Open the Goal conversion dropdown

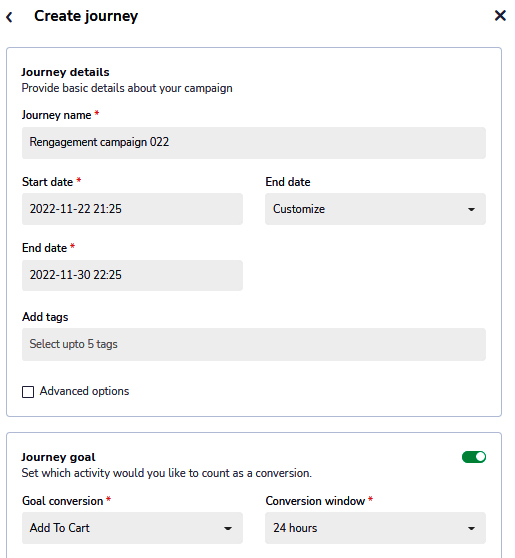132,528
